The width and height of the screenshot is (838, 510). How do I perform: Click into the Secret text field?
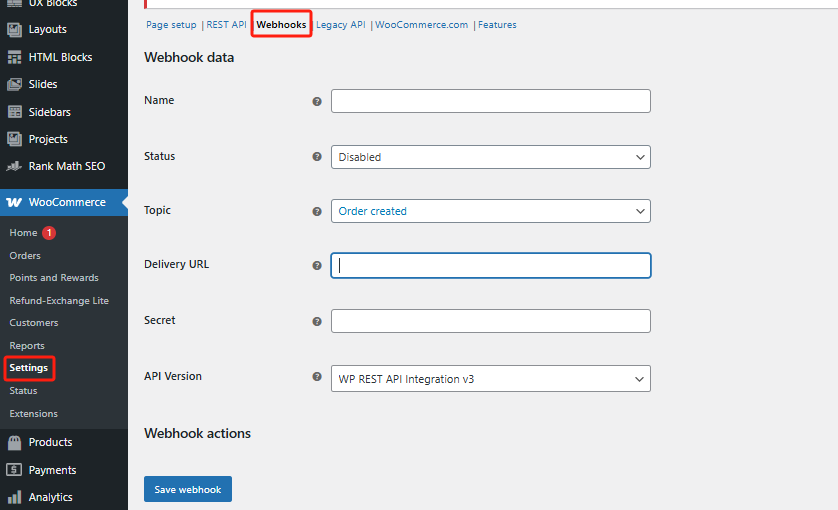coord(490,321)
